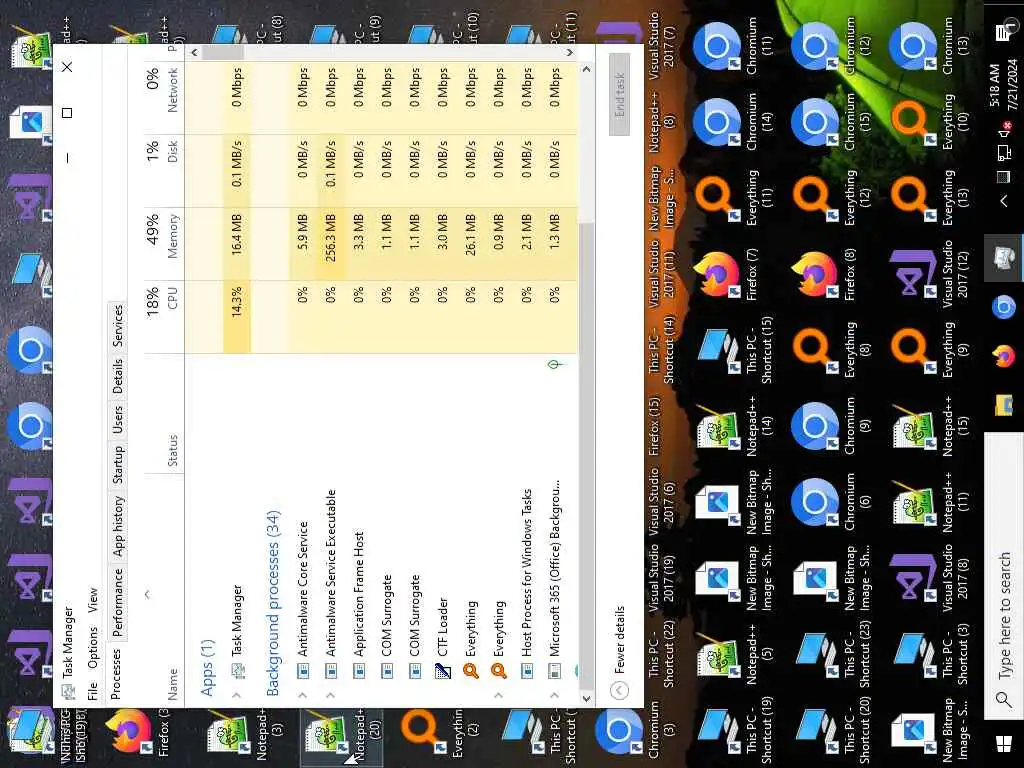1024x768 pixels.
Task: Select Host Process for Windows Tasks icon
Action: click(526, 670)
